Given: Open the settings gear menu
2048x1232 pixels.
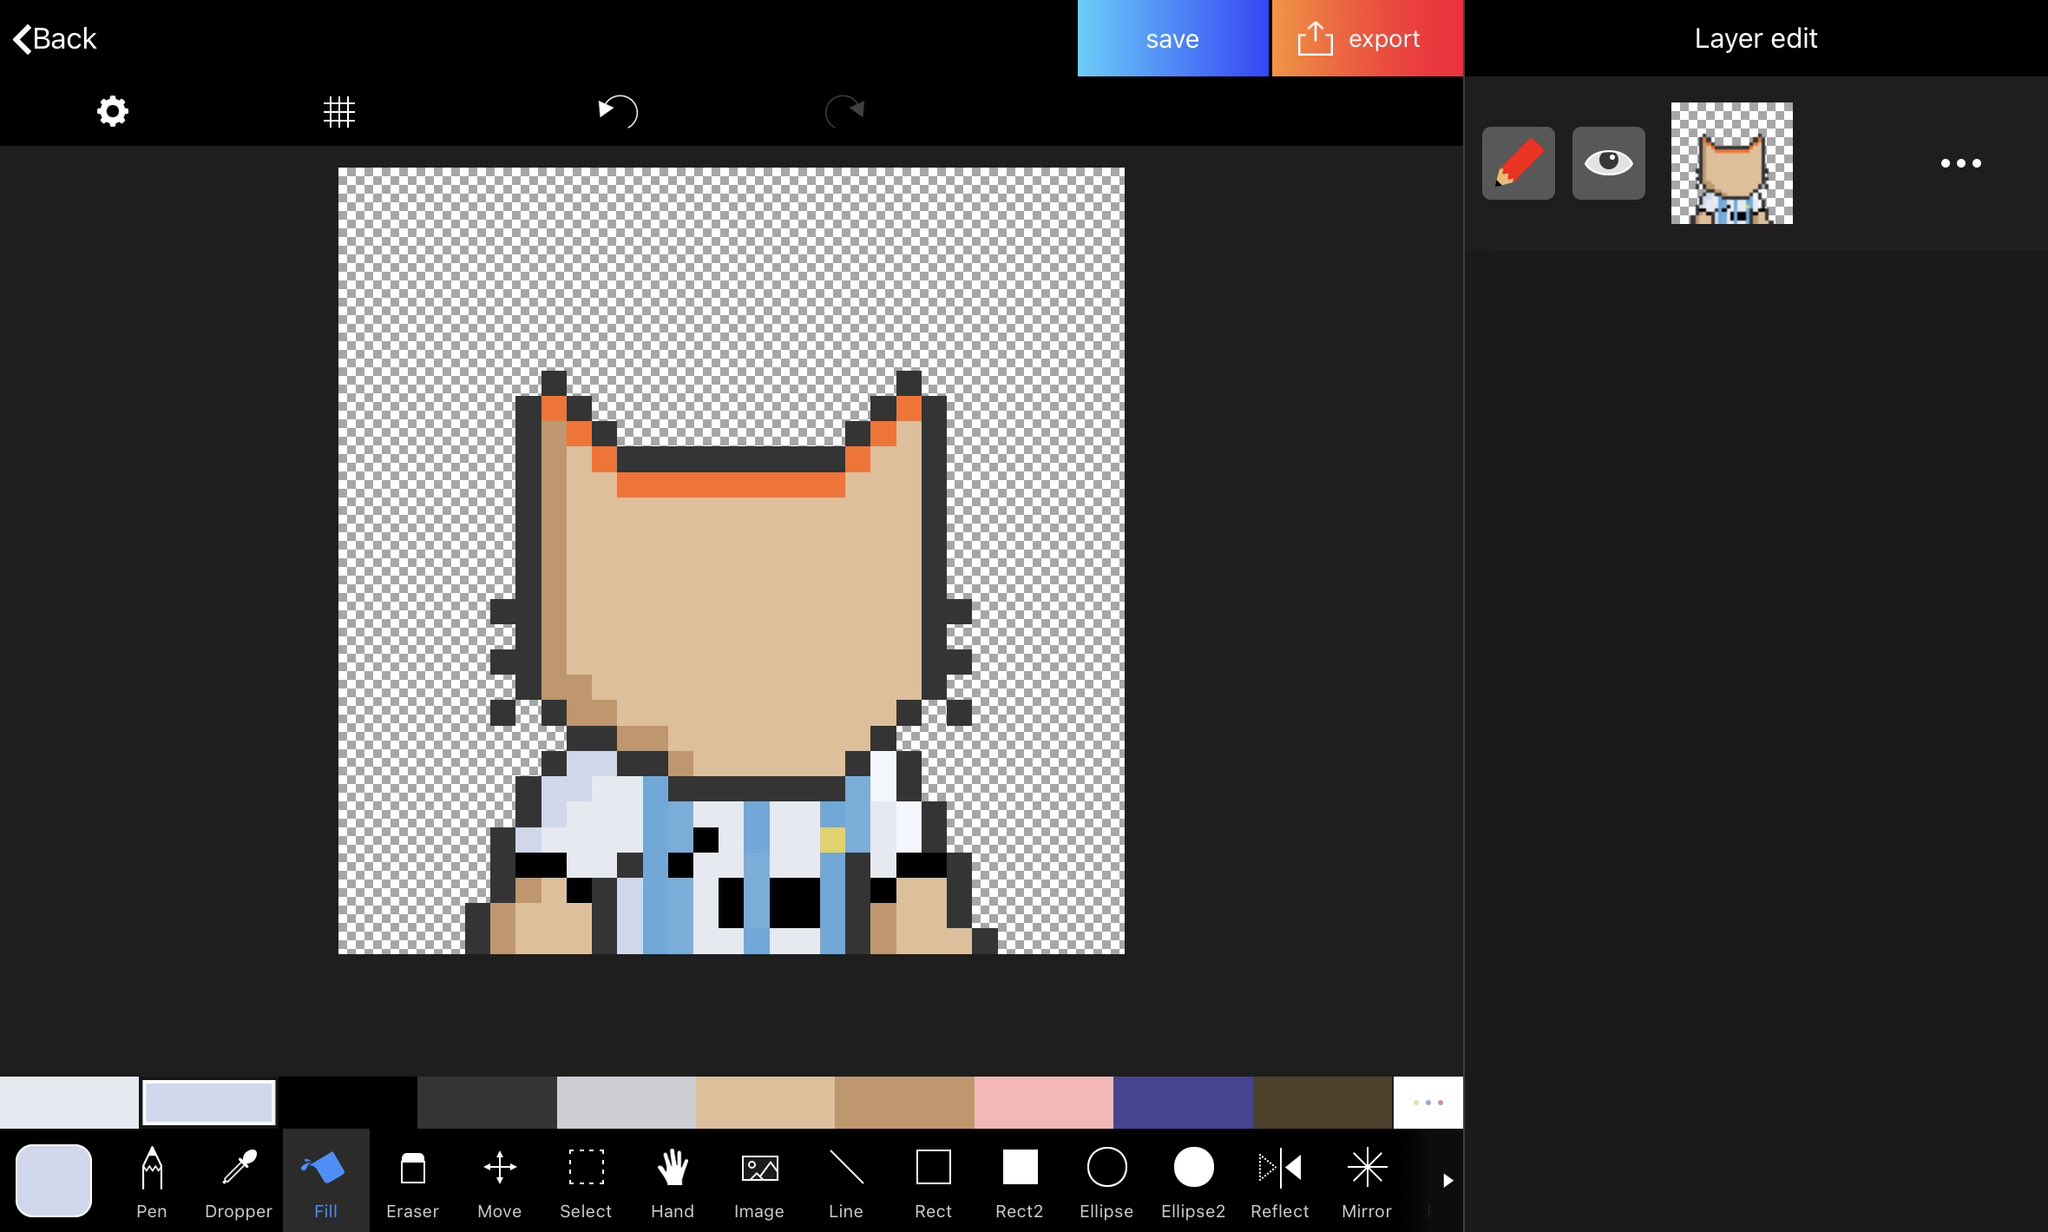Looking at the screenshot, I should tap(112, 111).
